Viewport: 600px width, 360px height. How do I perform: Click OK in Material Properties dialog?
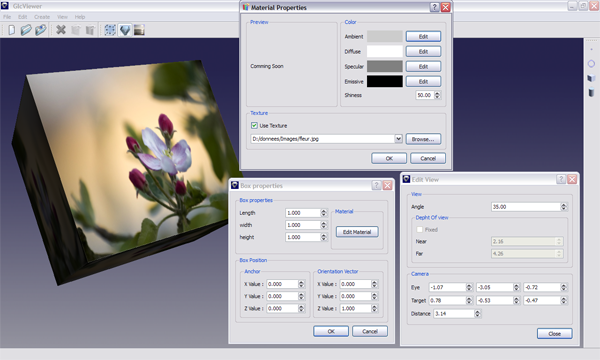point(389,158)
